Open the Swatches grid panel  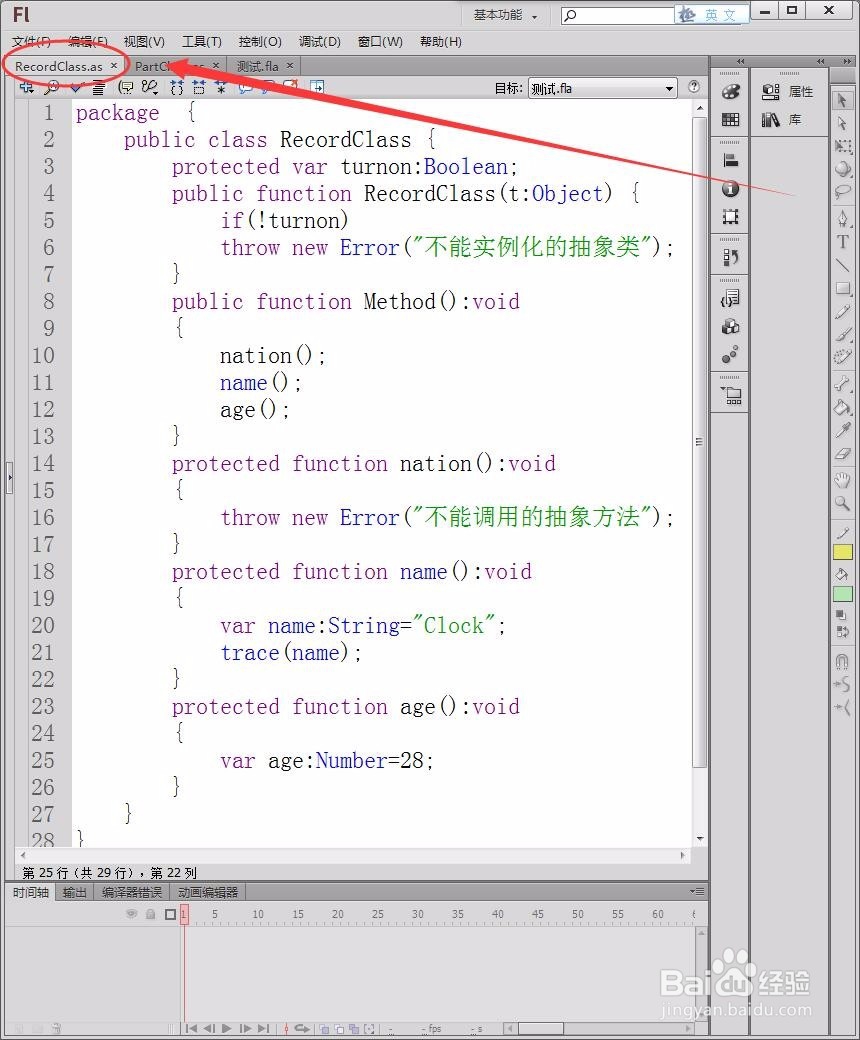point(730,119)
